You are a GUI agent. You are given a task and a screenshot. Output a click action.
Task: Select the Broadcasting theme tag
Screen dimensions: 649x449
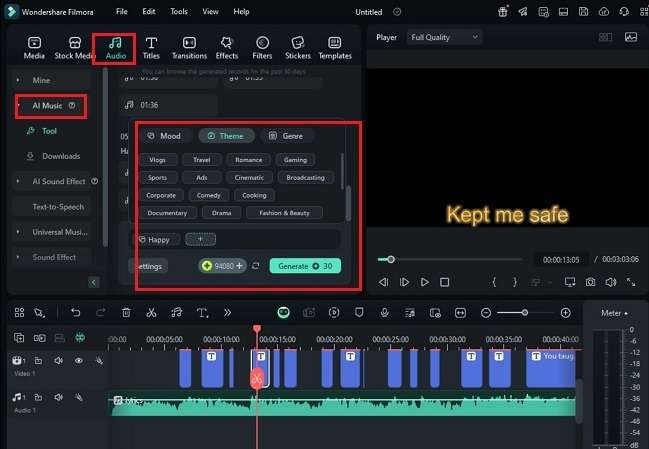click(305, 178)
